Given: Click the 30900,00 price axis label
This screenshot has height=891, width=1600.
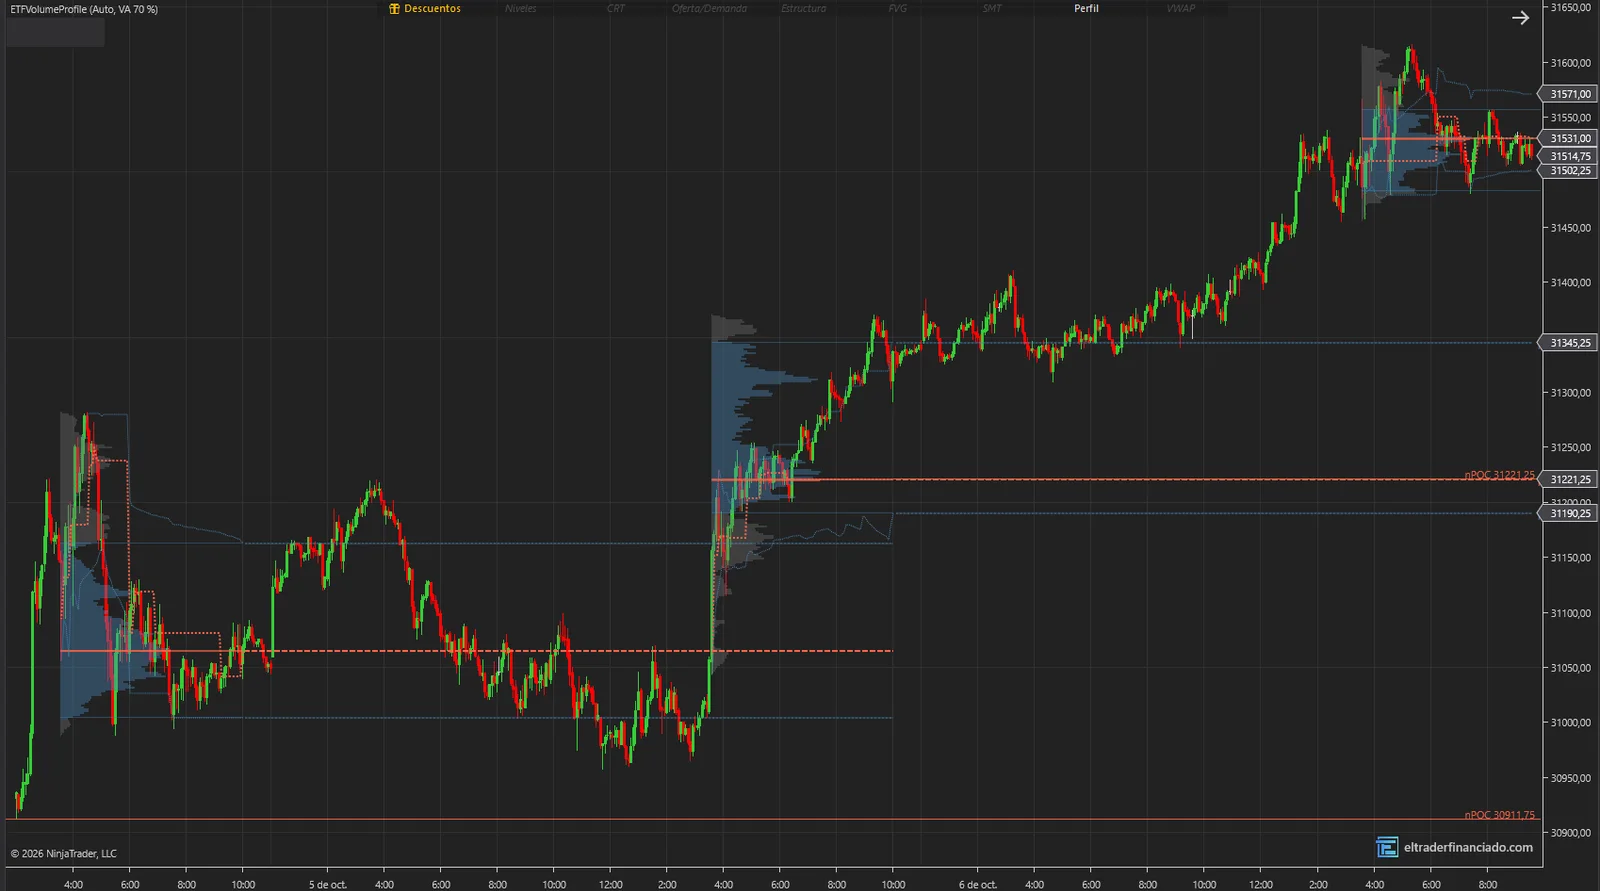Looking at the screenshot, I should point(1571,833).
